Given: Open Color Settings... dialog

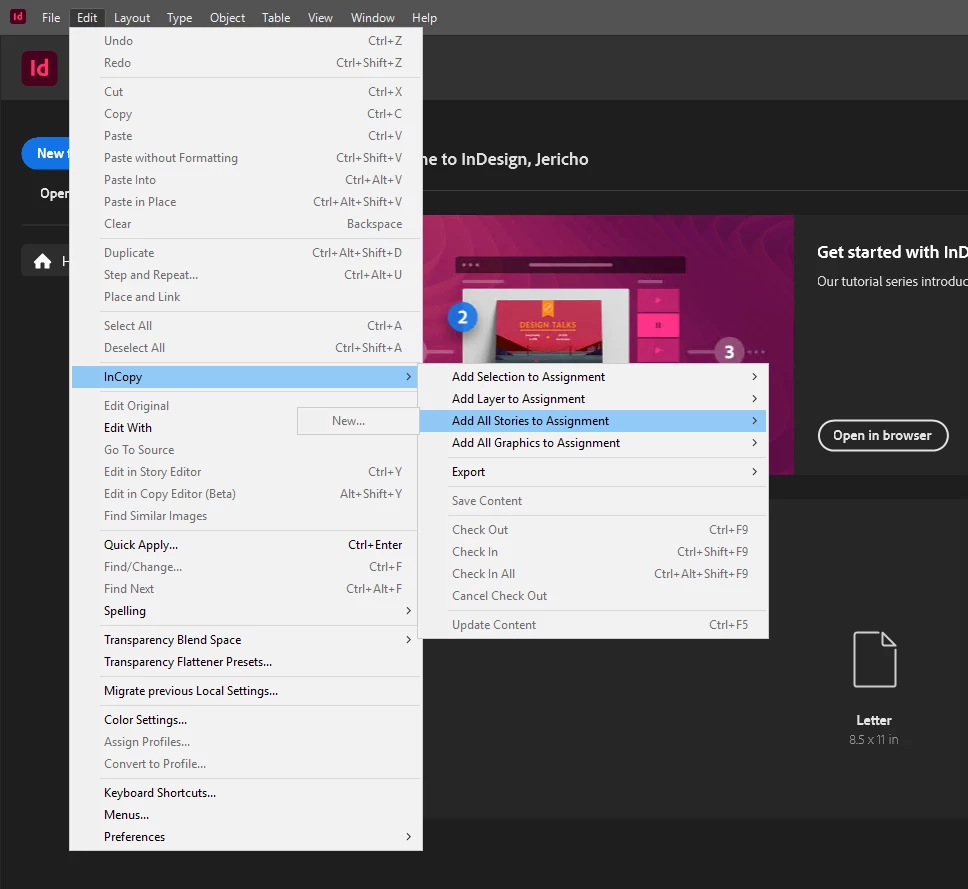Looking at the screenshot, I should click(245, 720).
